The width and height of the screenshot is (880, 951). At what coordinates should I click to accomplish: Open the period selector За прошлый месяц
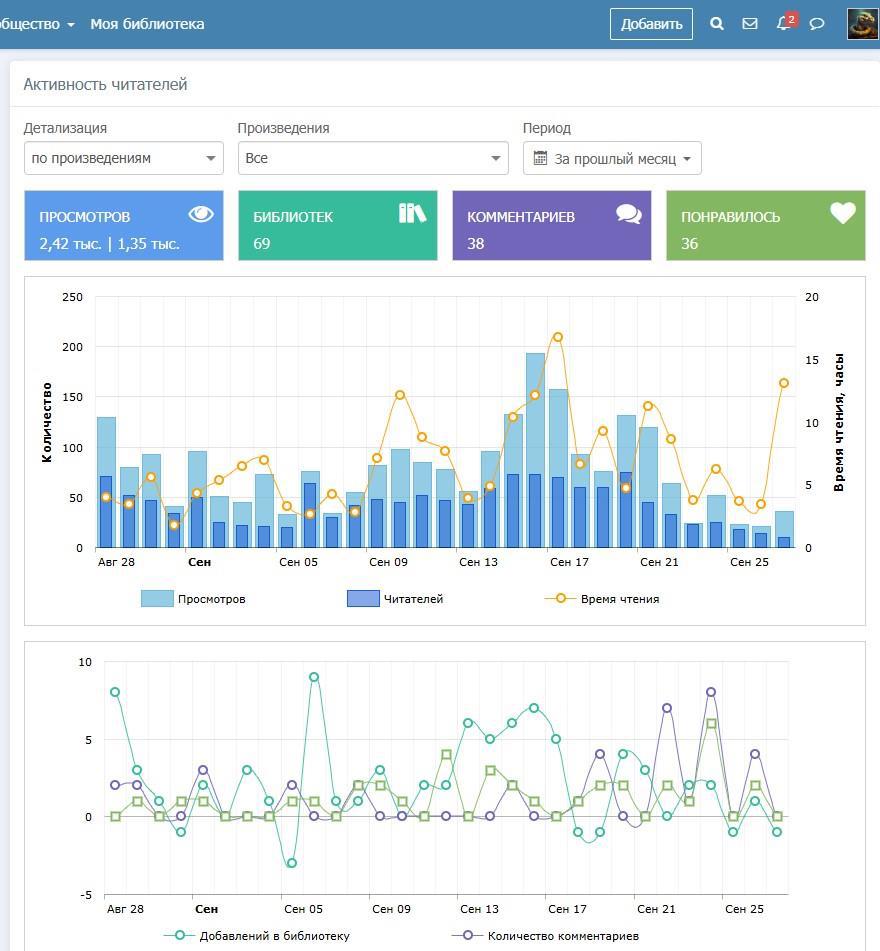point(612,158)
